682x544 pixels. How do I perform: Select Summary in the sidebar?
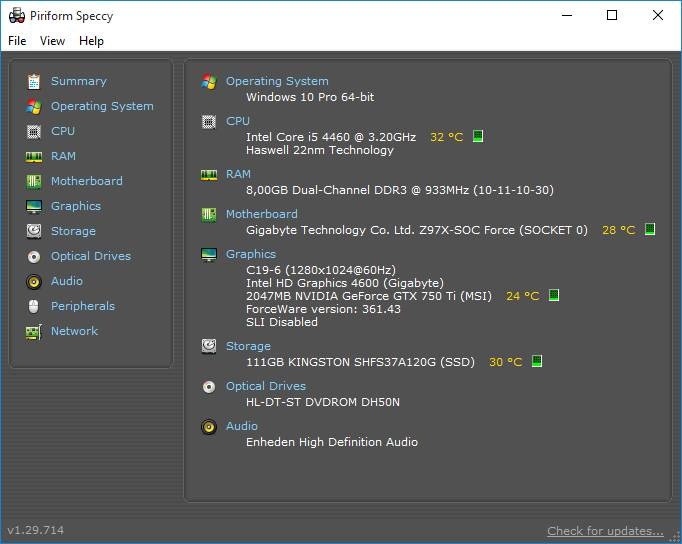pyautogui.click(x=79, y=81)
